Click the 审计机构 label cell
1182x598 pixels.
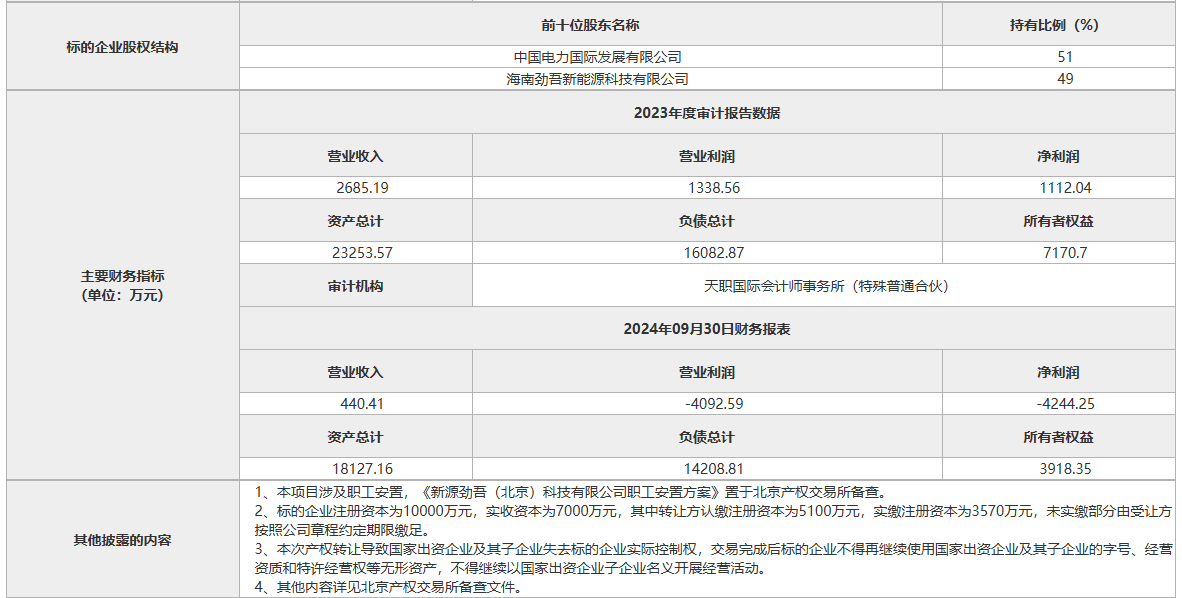click(x=355, y=286)
